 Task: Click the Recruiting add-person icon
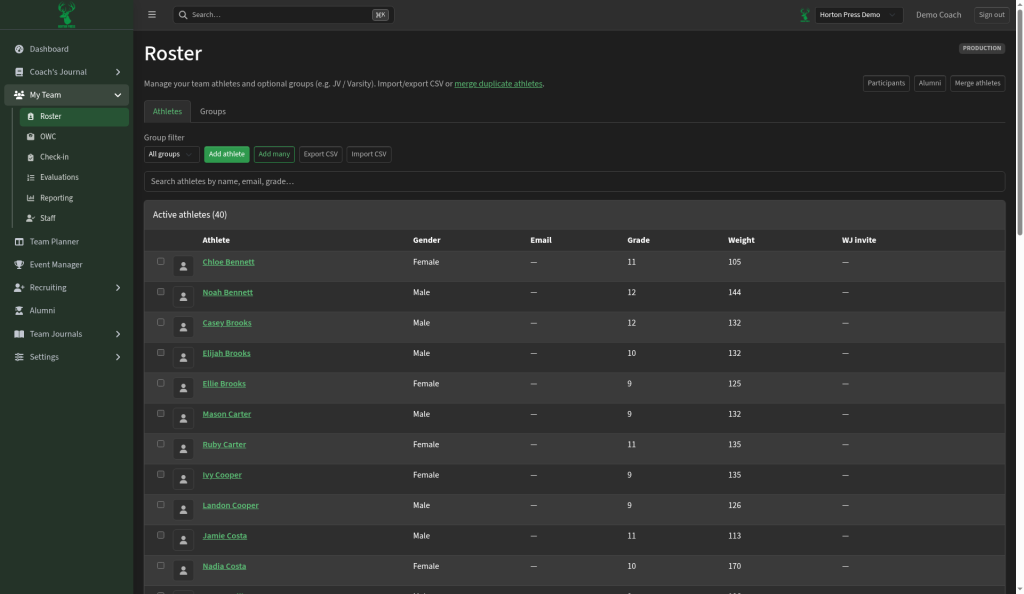pos(19,287)
